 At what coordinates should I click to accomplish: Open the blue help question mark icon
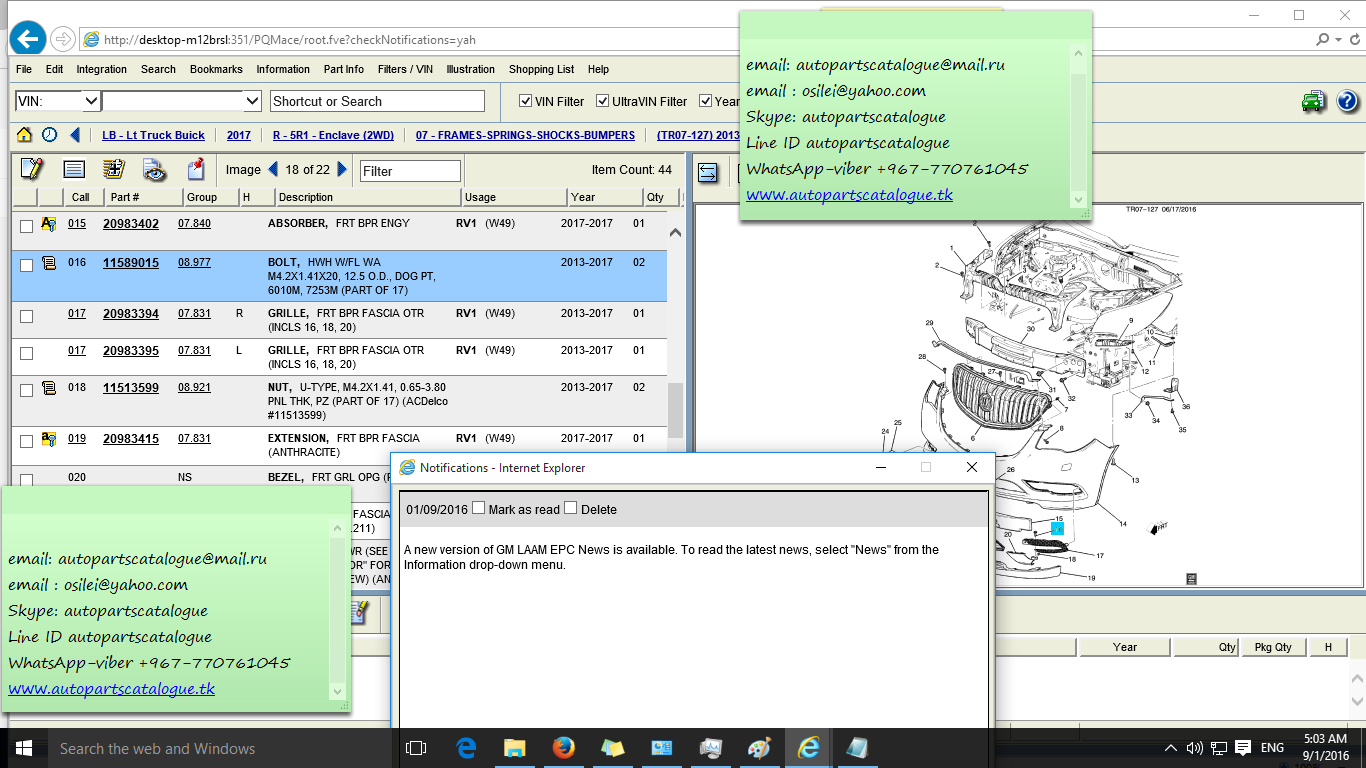[1347, 101]
